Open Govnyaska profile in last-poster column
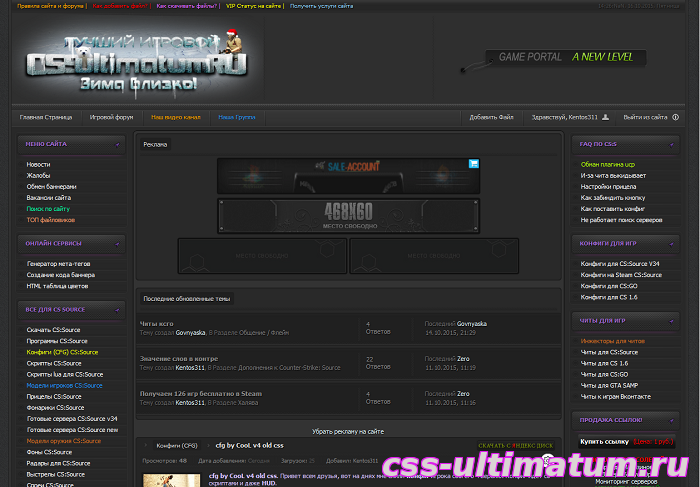Screen dimensions: 700x487 click(472, 324)
